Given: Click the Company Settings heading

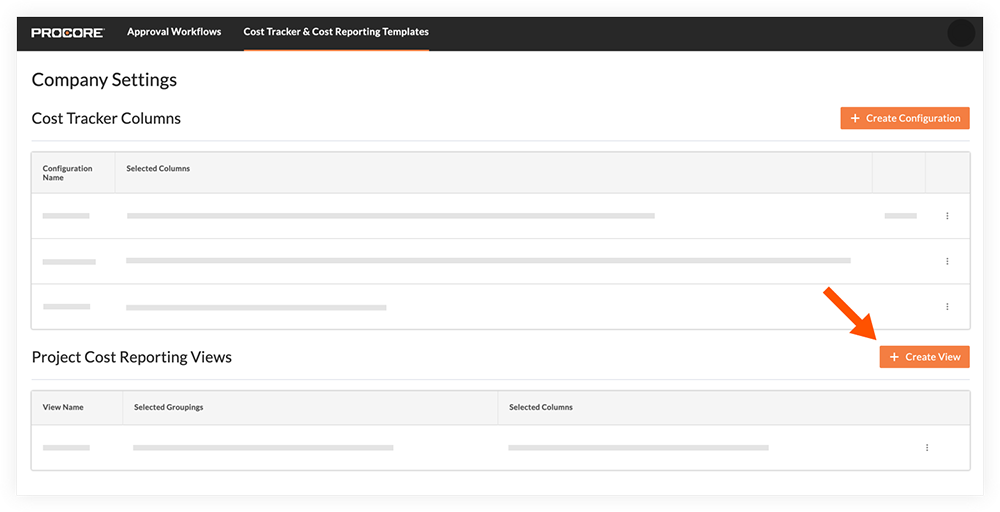Looking at the screenshot, I should (x=104, y=80).
